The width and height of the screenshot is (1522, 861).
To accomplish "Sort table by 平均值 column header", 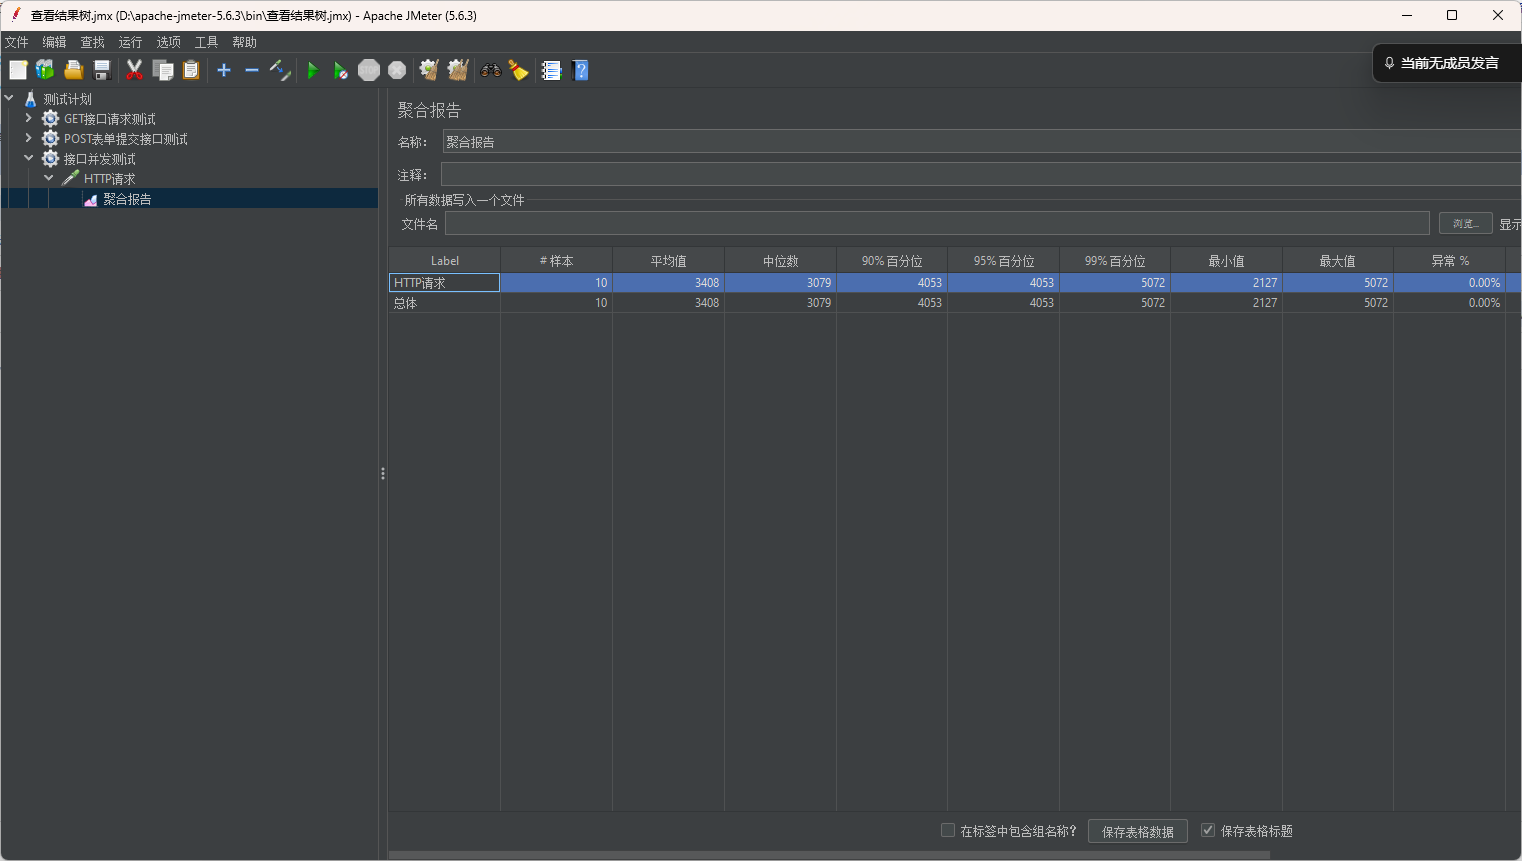I will pyautogui.click(x=668, y=261).
